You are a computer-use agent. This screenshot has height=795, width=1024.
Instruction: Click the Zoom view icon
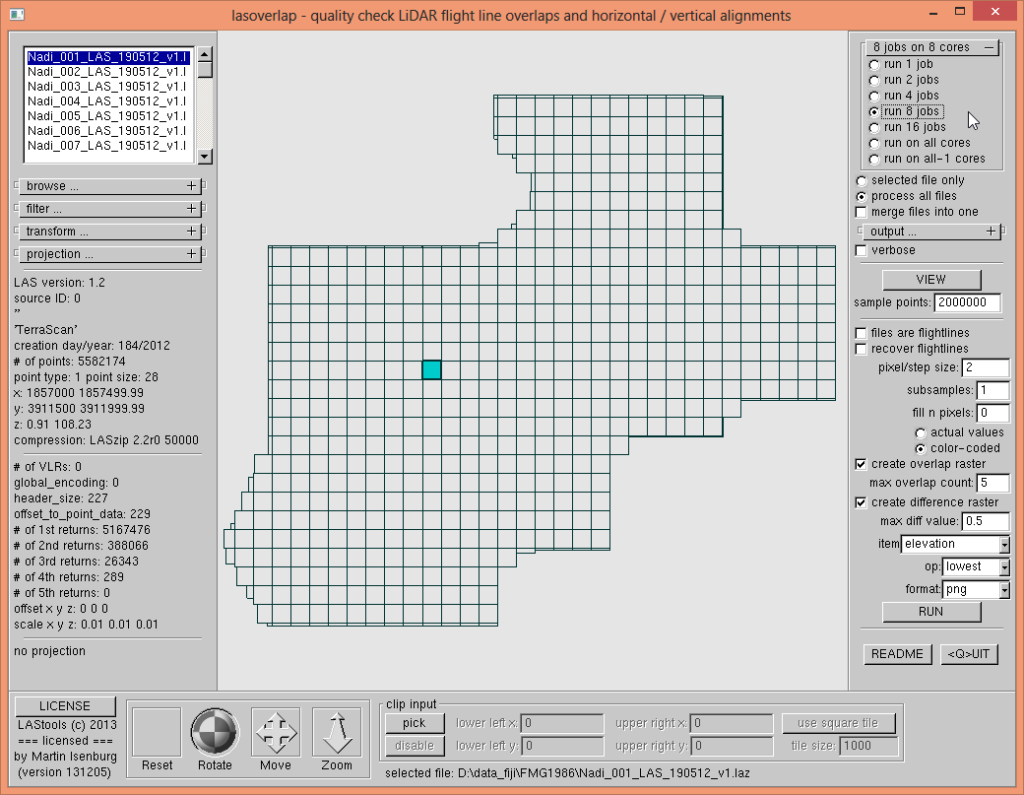[337, 732]
